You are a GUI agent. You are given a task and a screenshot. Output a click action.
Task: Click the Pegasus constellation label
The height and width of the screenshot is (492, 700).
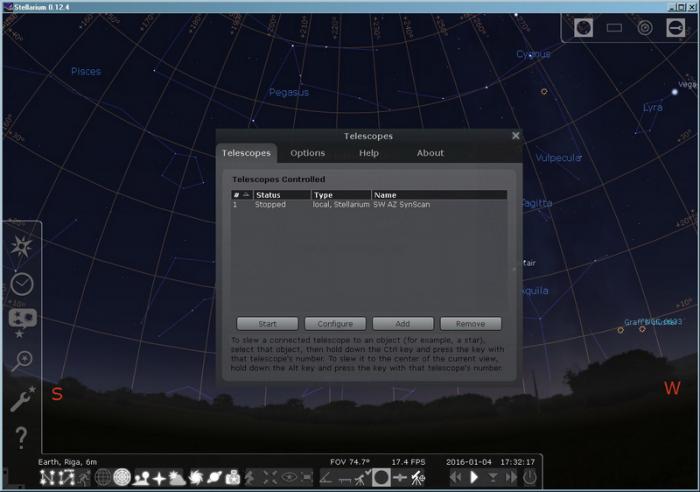click(x=289, y=92)
